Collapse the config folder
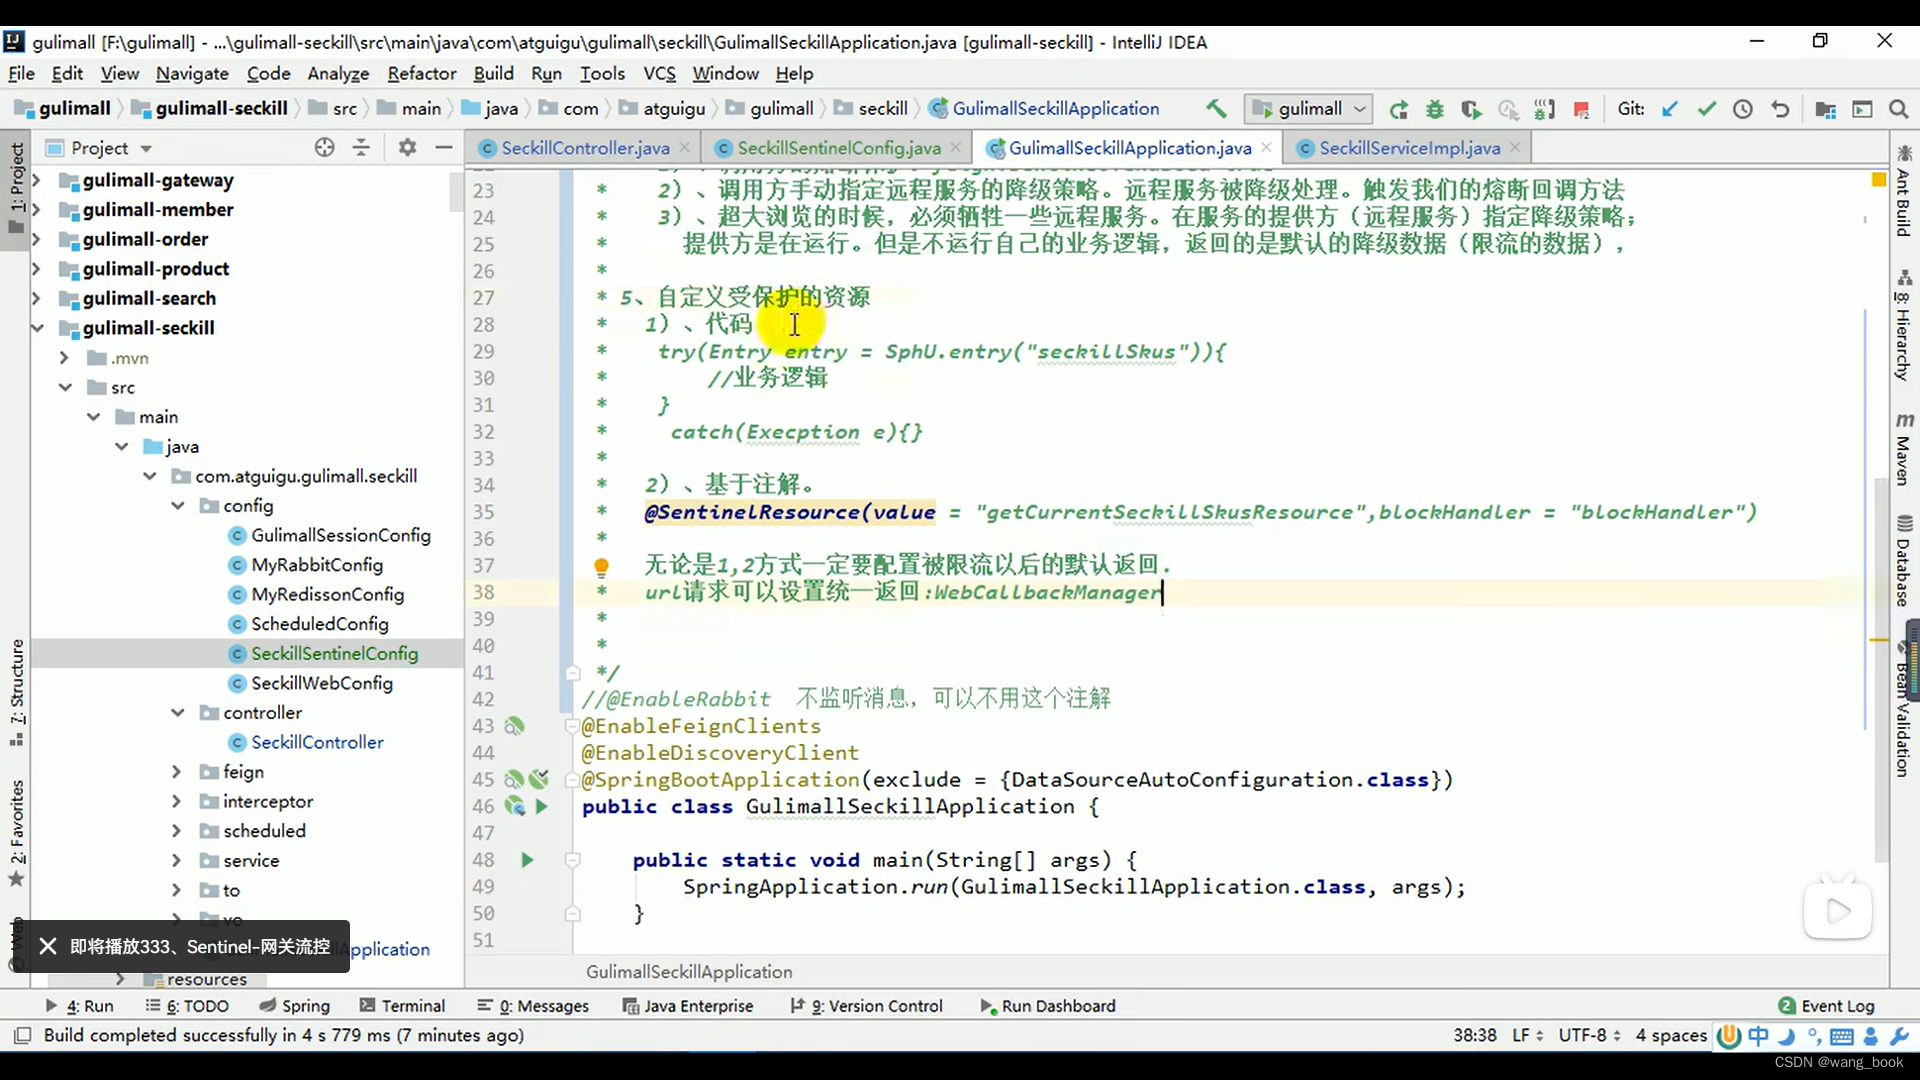Image resolution: width=1920 pixels, height=1080 pixels. coord(178,506)
